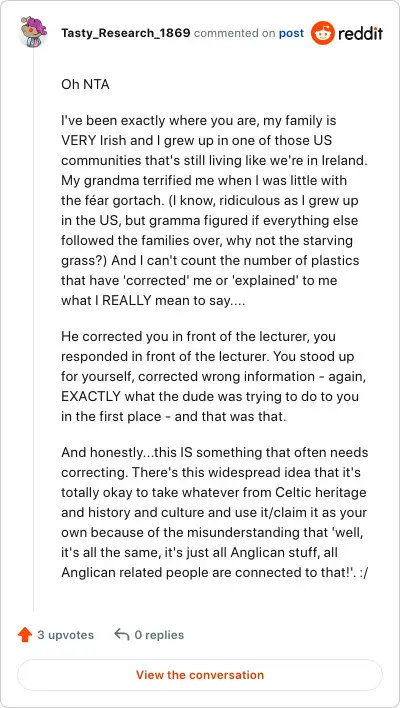Click the paragraph starting "I've been exactly where"
The height and width of the screenshot is (708, 400).
click(211, 211)
